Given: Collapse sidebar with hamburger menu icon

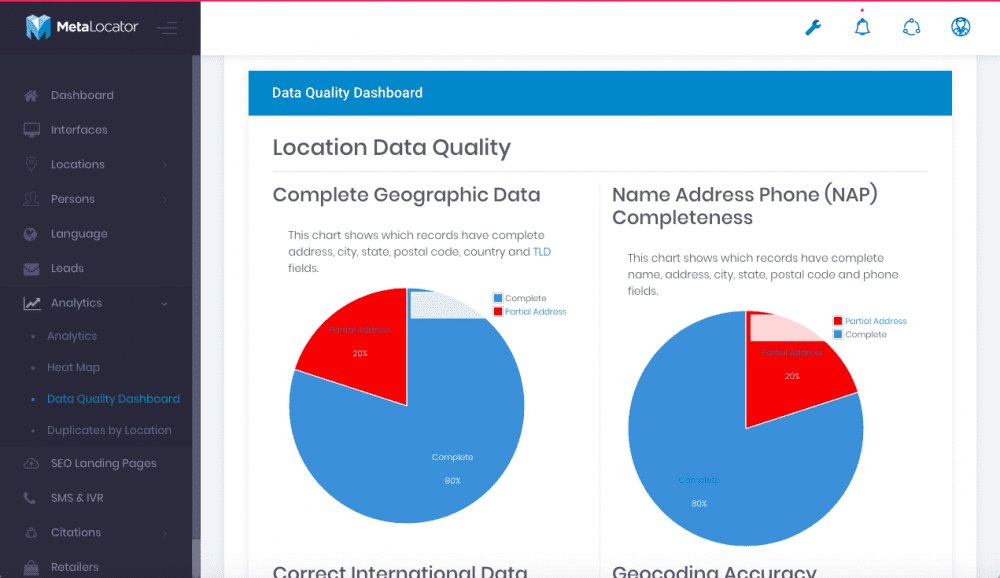Looking at the screenshot, I should [167, 27].
